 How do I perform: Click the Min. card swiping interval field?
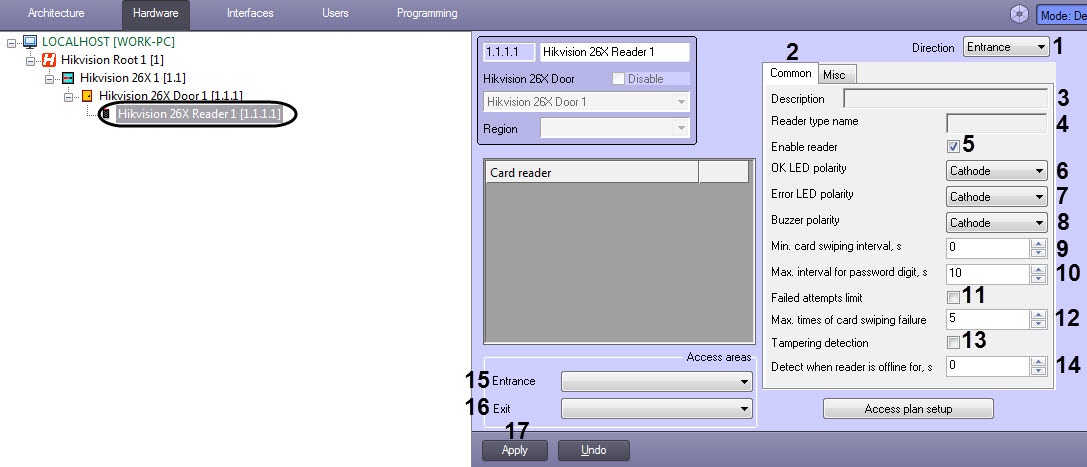(x=987, y=247)
